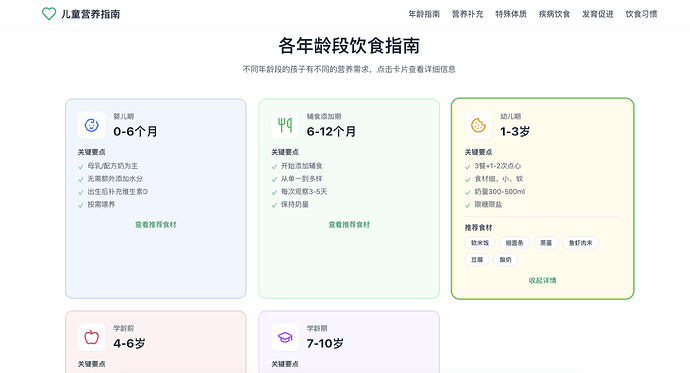The image size is (690, 373).
Task: Click the 7-10岁 card heading
Action: (x=325, y=344)
